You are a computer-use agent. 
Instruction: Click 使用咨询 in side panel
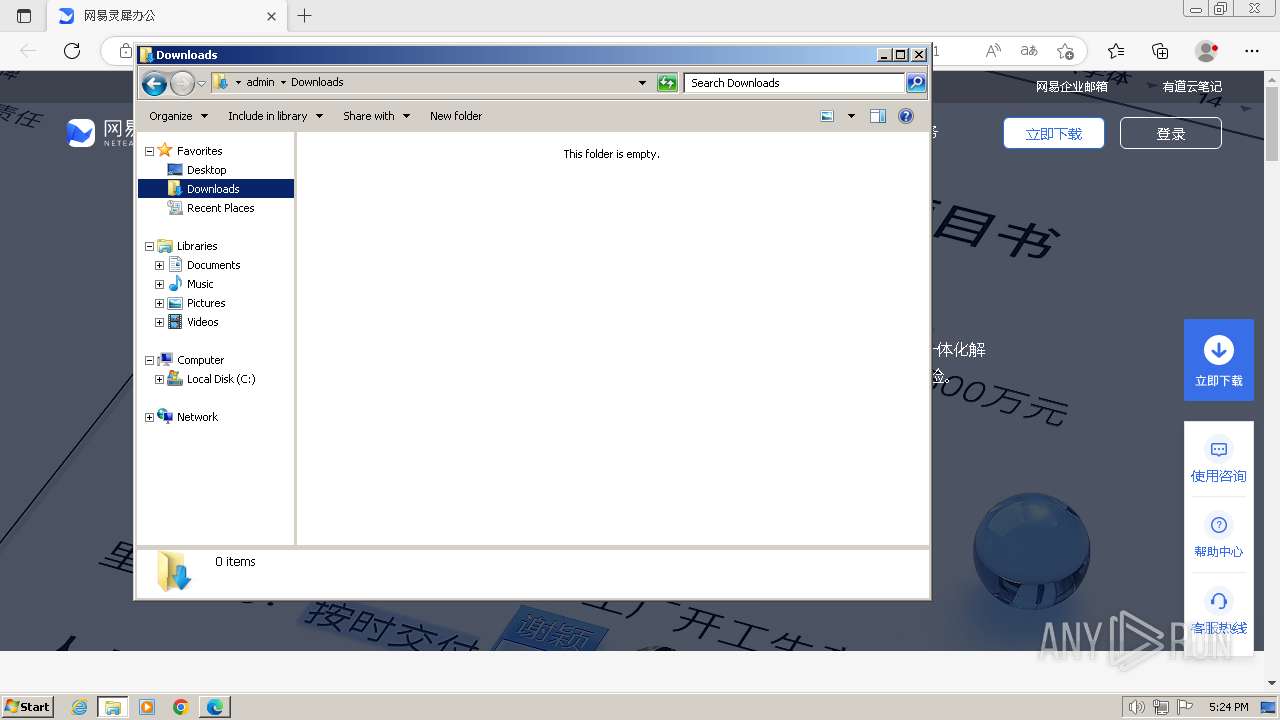coord(1218,461)
